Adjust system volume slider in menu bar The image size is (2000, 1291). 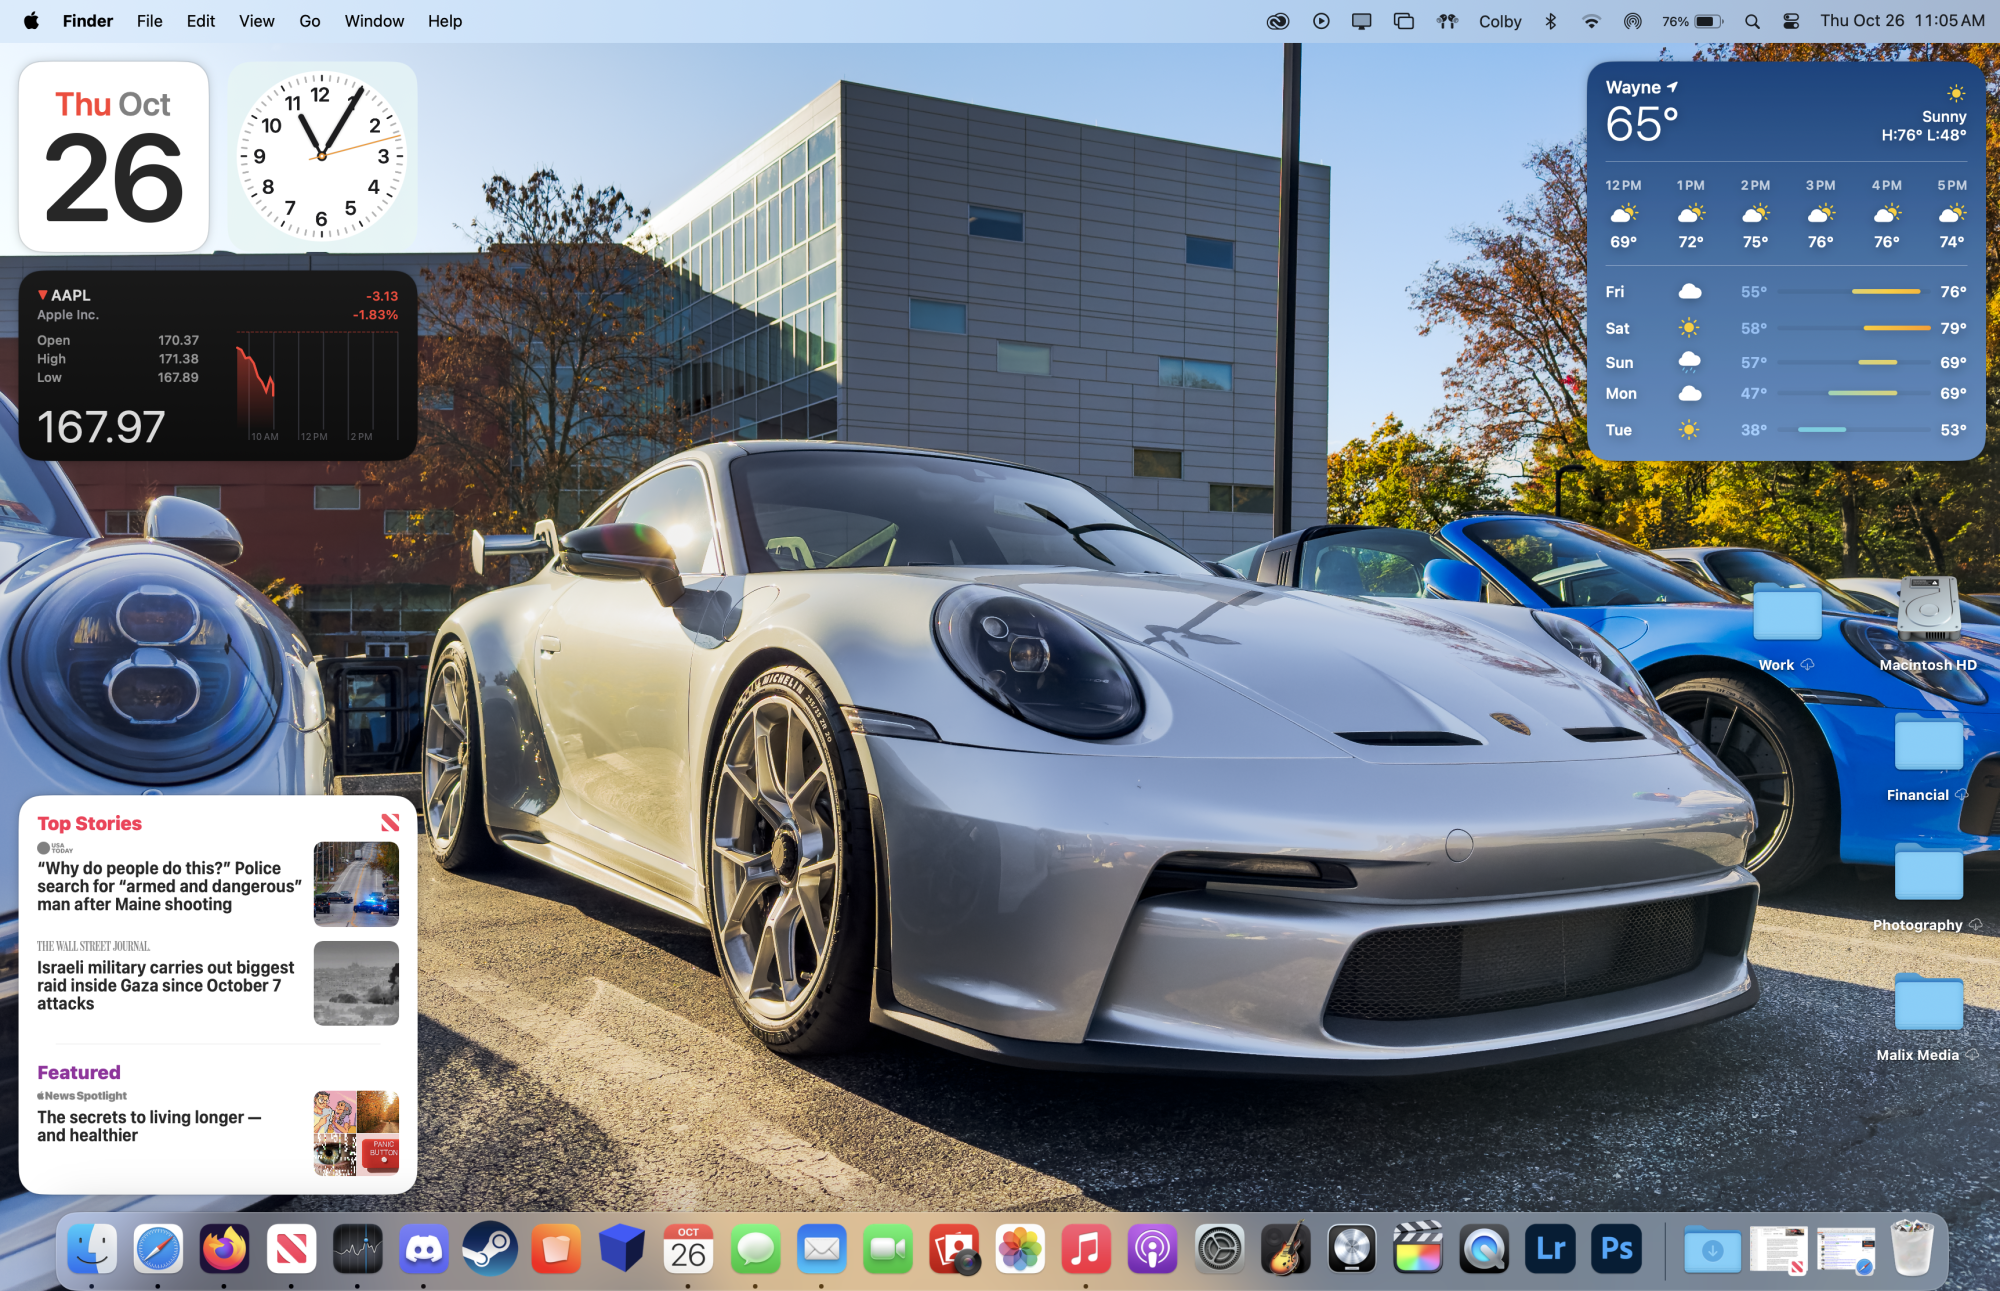pyautogui.click(x=1790, y=20)
